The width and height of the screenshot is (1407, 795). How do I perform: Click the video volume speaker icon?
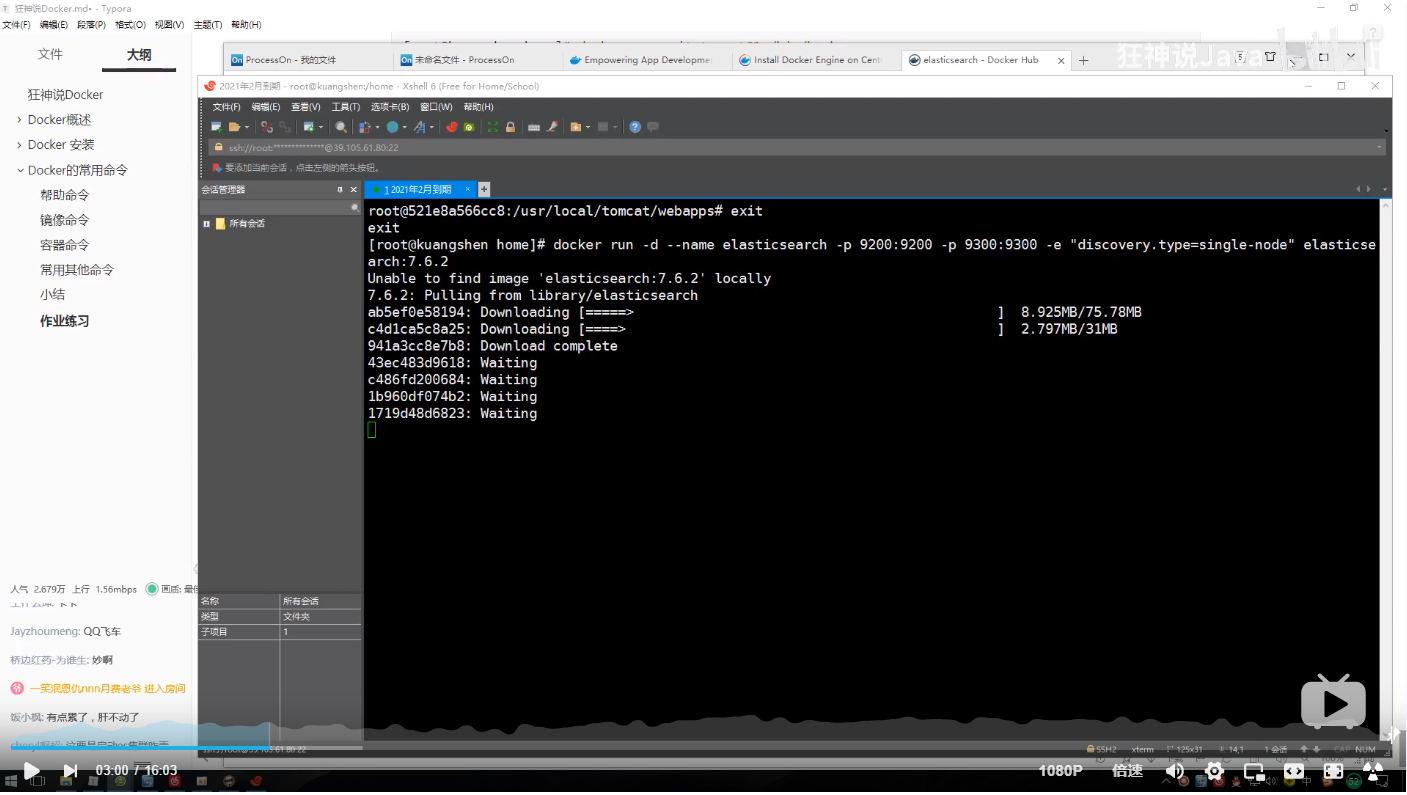click(1175, 771)
